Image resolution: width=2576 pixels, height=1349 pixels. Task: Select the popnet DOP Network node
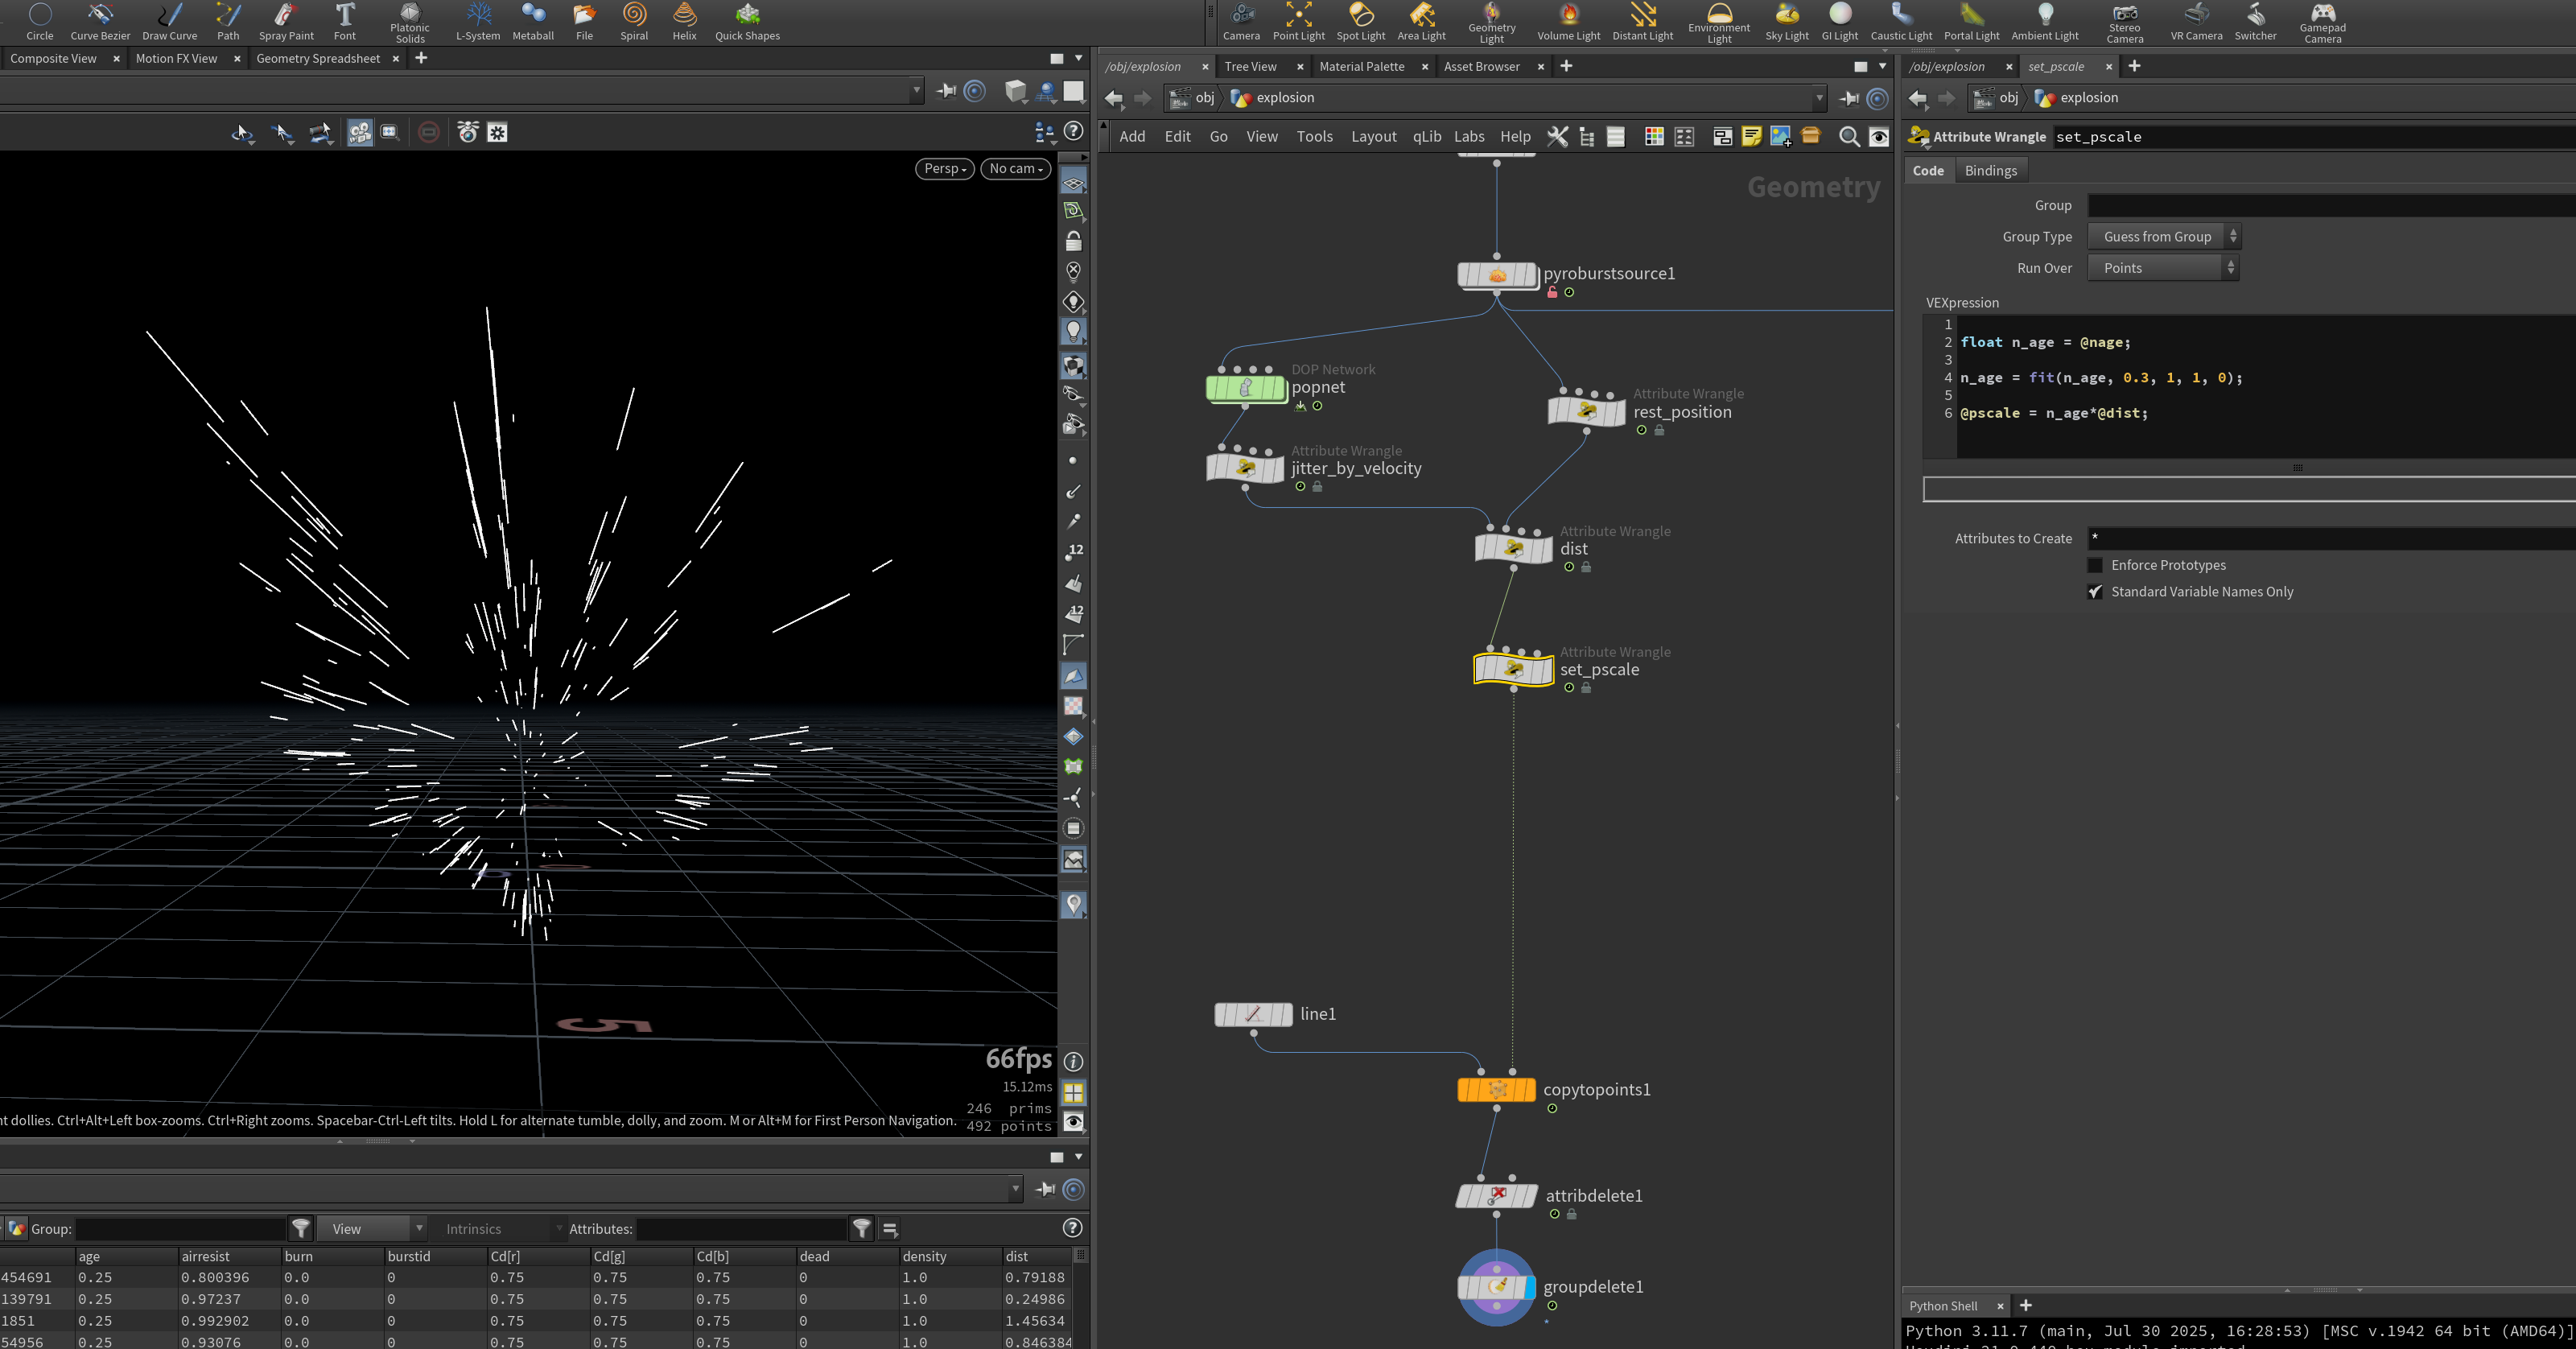[x=1245, y=388]
